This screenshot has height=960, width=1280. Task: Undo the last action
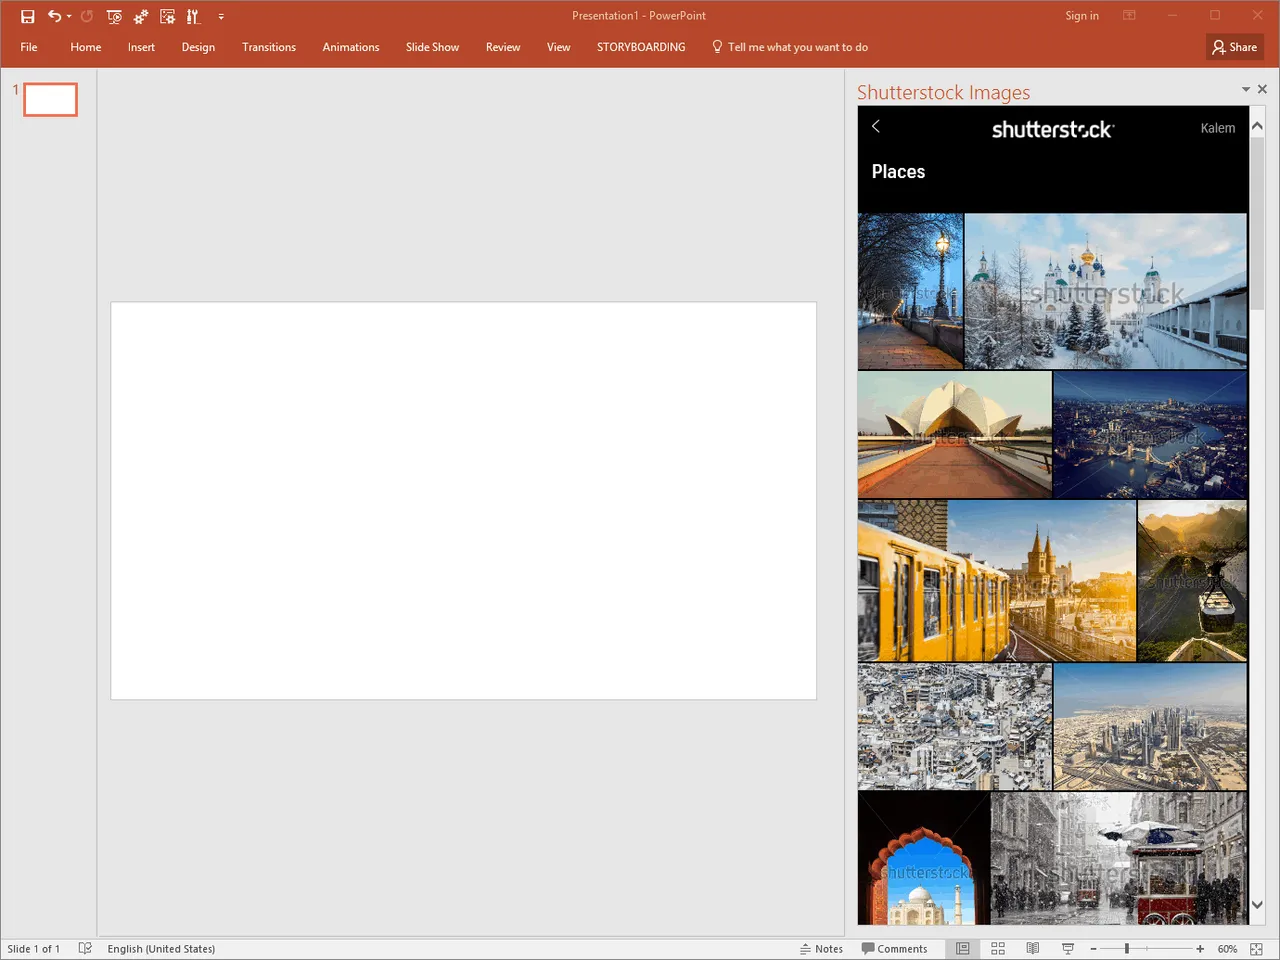coord(54,16)
